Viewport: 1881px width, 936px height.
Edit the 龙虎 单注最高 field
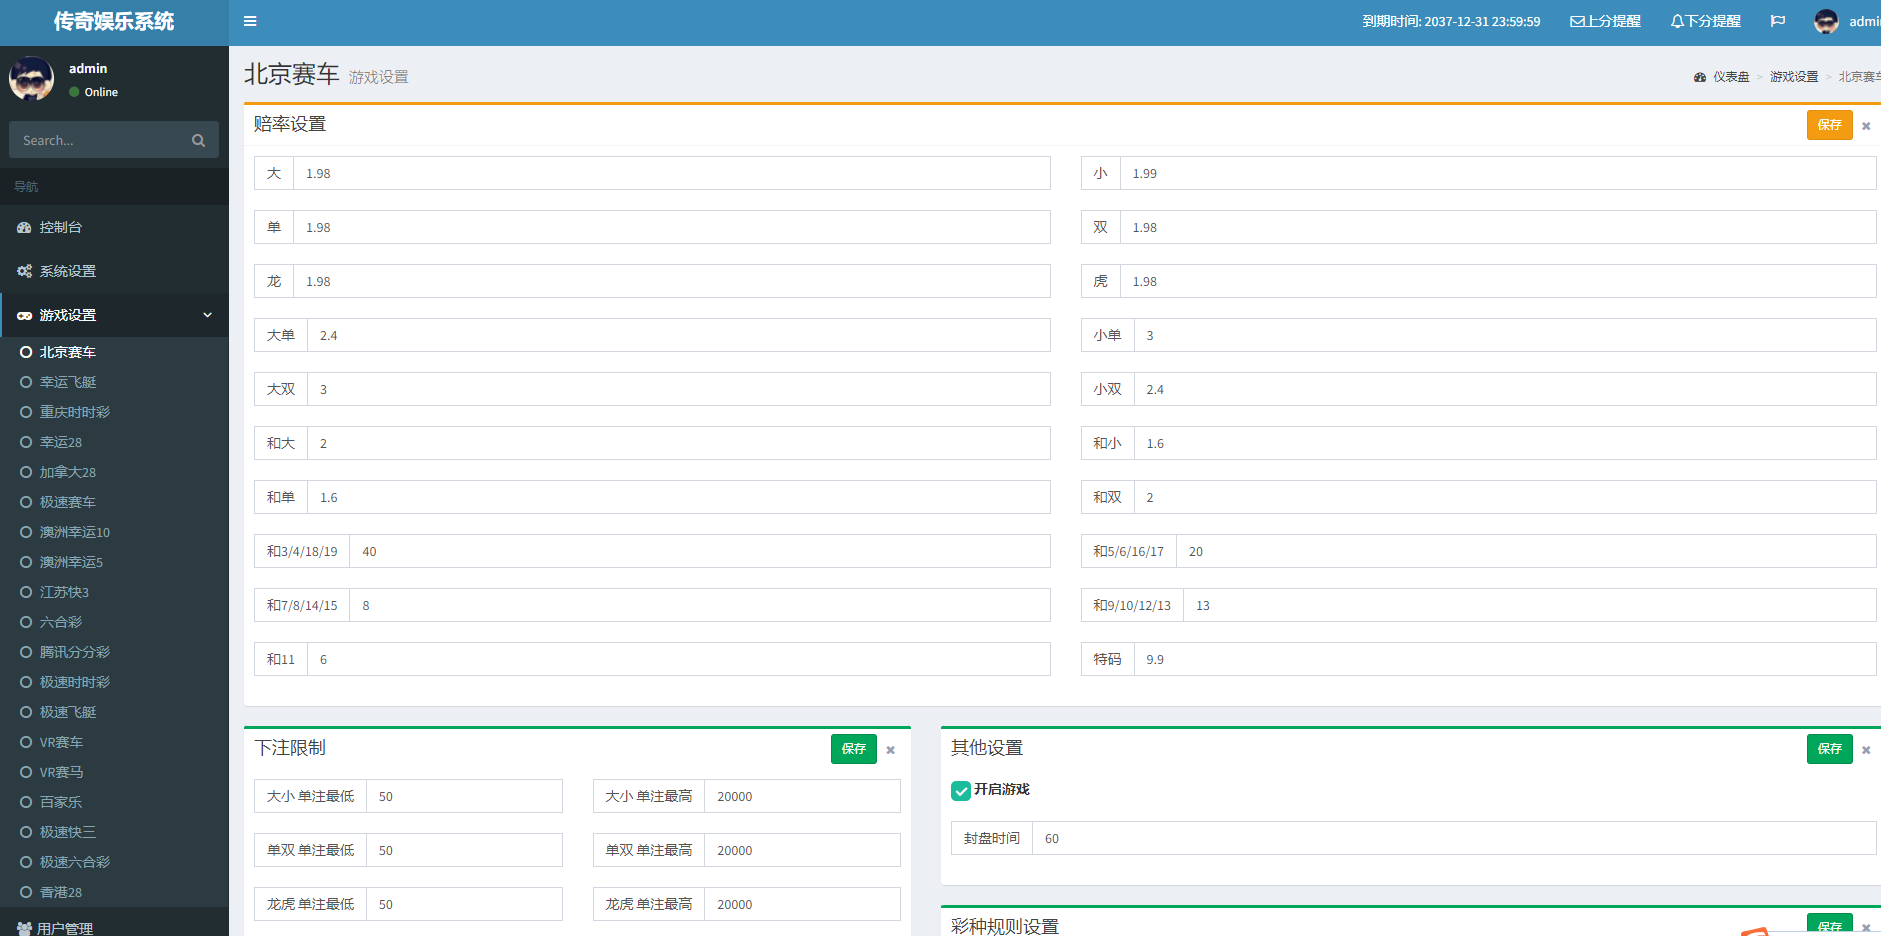click(x=802, y=904)
